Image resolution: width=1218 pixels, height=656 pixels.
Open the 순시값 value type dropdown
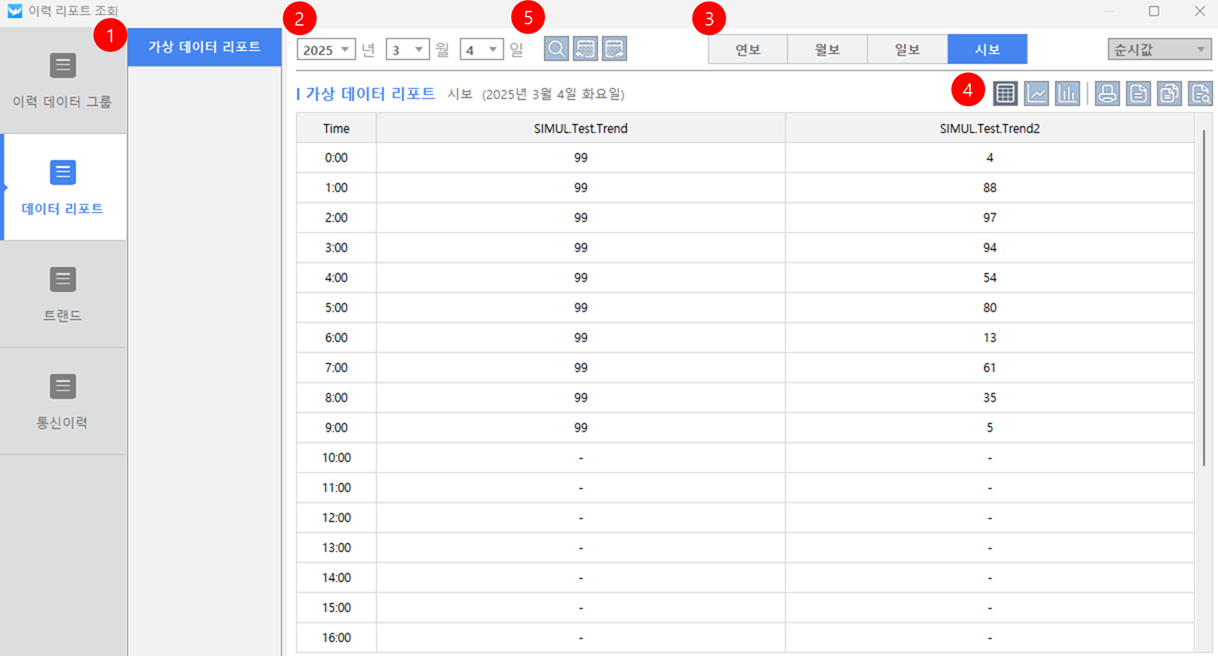(1159, 50)
